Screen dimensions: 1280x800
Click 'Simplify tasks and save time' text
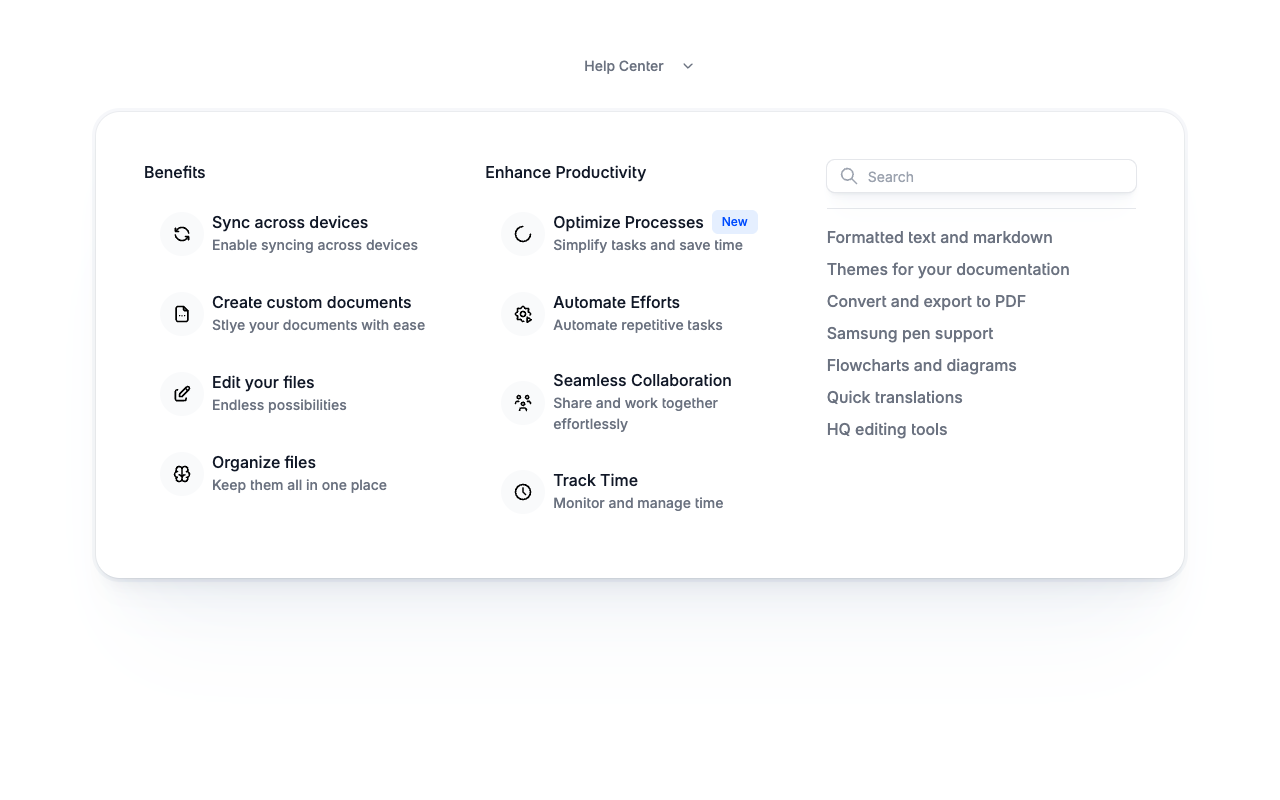(x=648, y=245)
